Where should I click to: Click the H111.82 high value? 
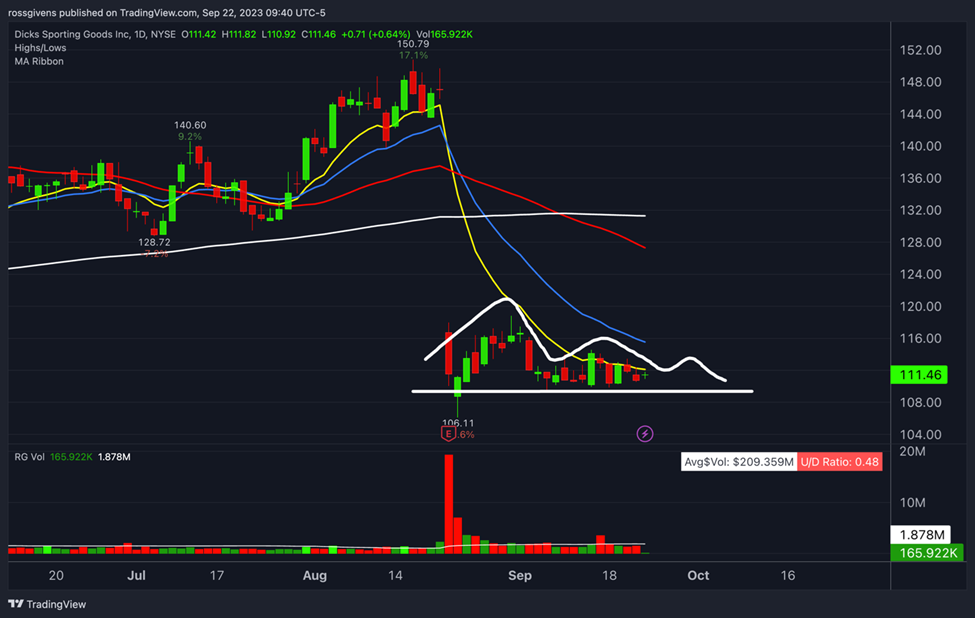pos(239,34)
